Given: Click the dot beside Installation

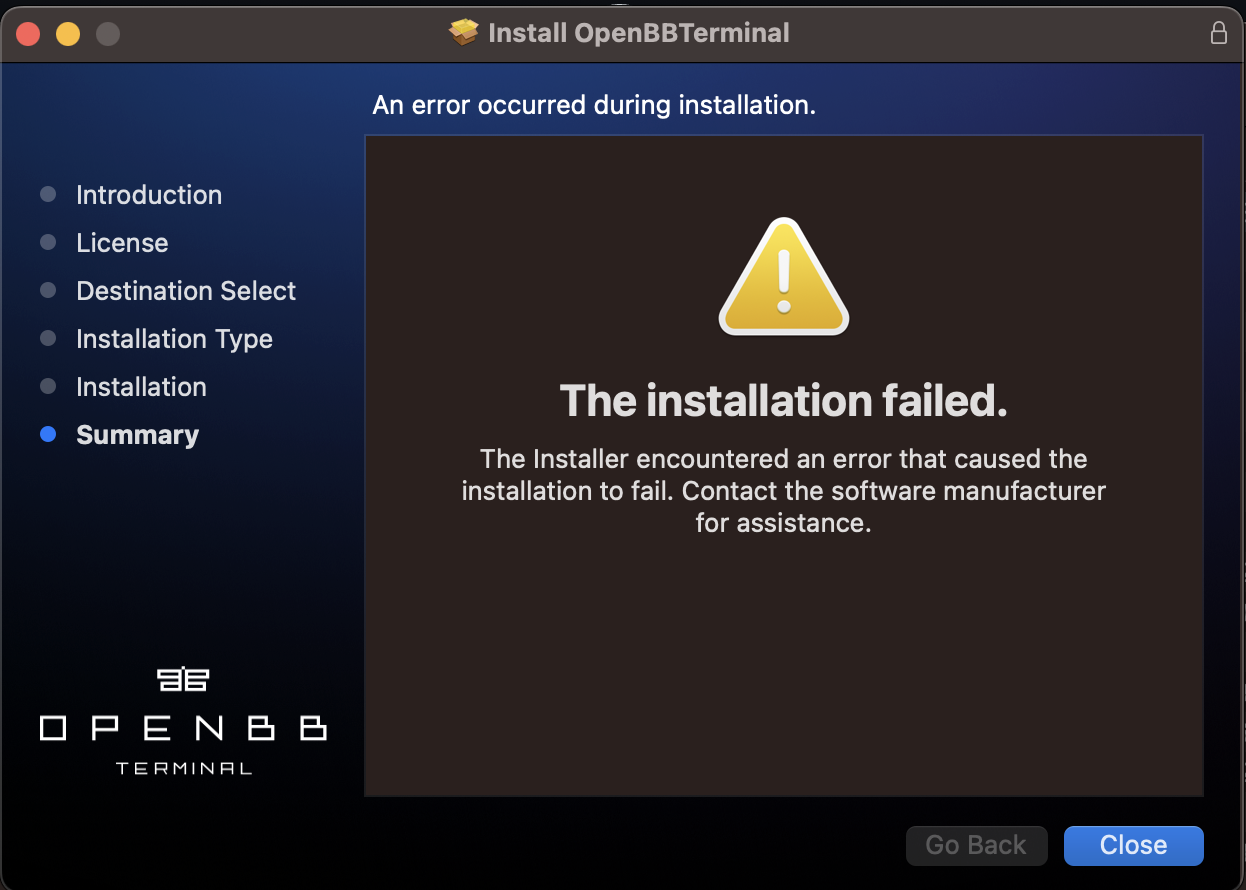Looking at the screenshot, I should (x=48, y=386).
